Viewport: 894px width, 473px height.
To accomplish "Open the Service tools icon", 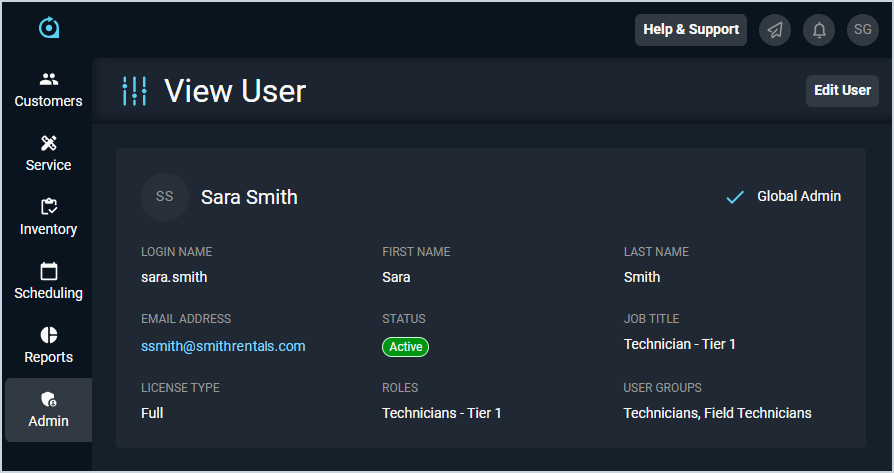I will 48,143.
